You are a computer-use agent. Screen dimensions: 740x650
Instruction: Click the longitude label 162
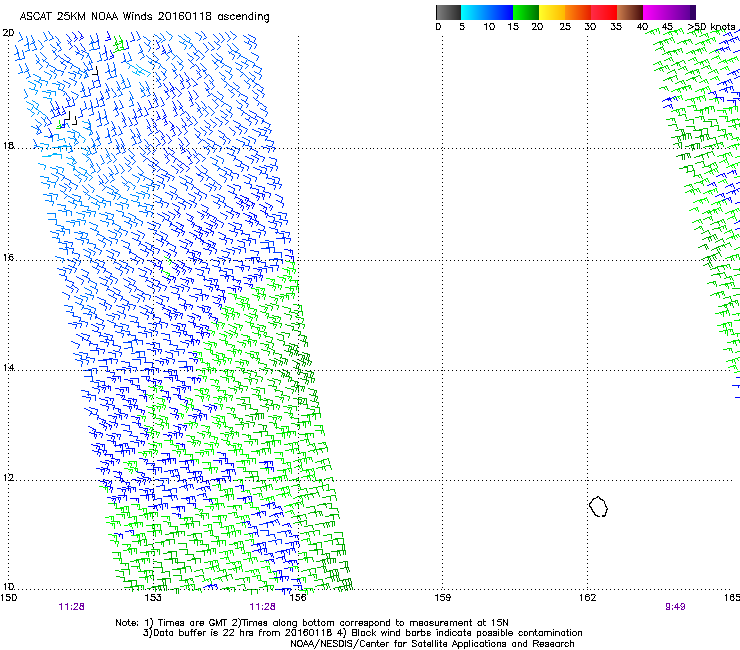pos(587,598)
